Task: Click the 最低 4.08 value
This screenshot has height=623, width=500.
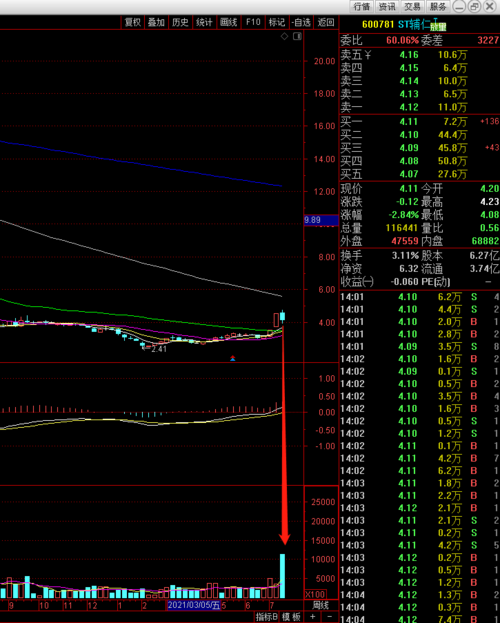Action: tap(490, 215)
